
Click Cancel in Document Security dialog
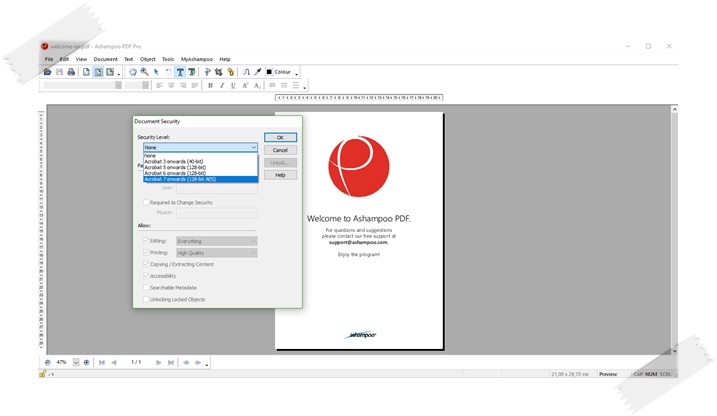pos(280,150)
